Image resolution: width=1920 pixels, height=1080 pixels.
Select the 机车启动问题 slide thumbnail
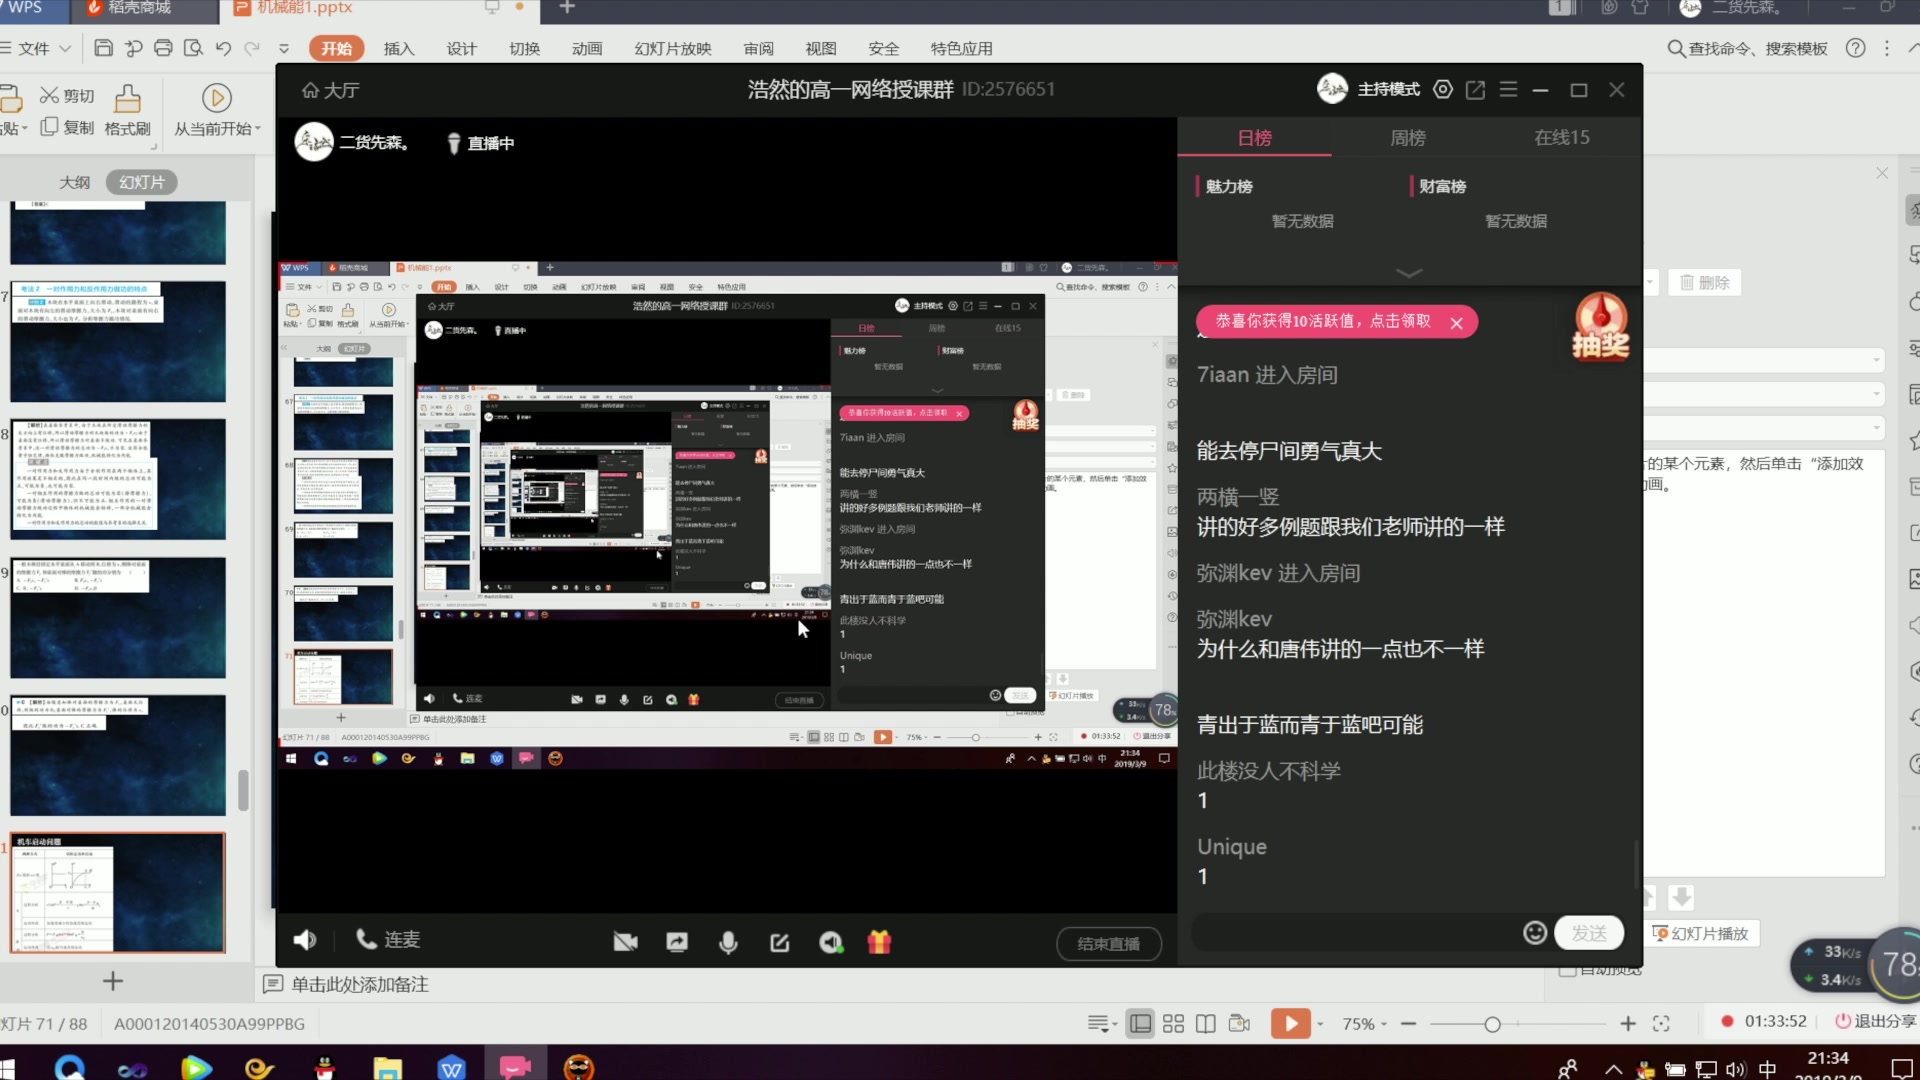[x=118, y=893]
